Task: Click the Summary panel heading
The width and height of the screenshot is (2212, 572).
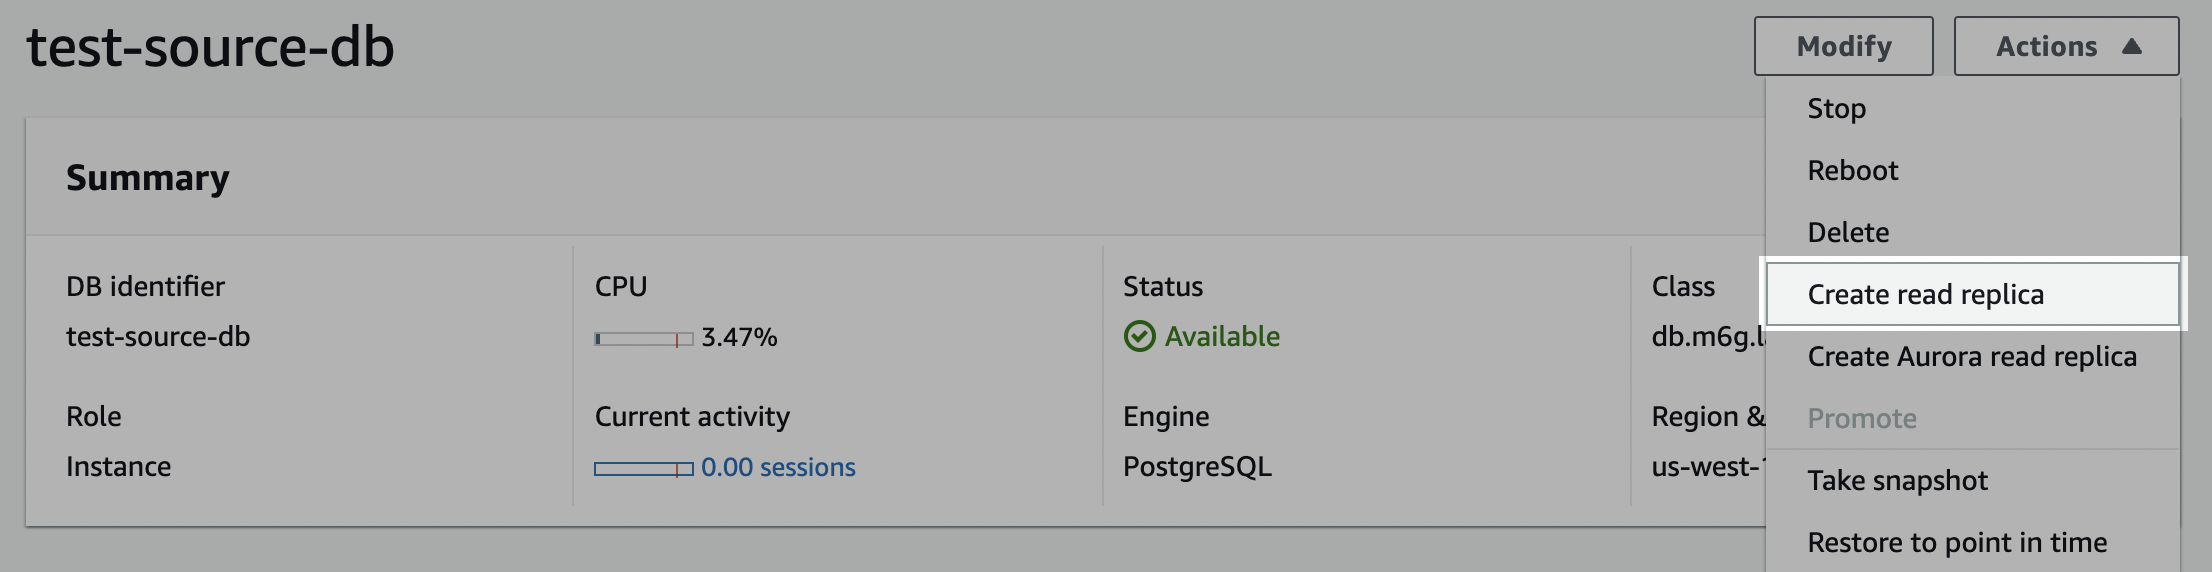Action: [x=148, y=177]
